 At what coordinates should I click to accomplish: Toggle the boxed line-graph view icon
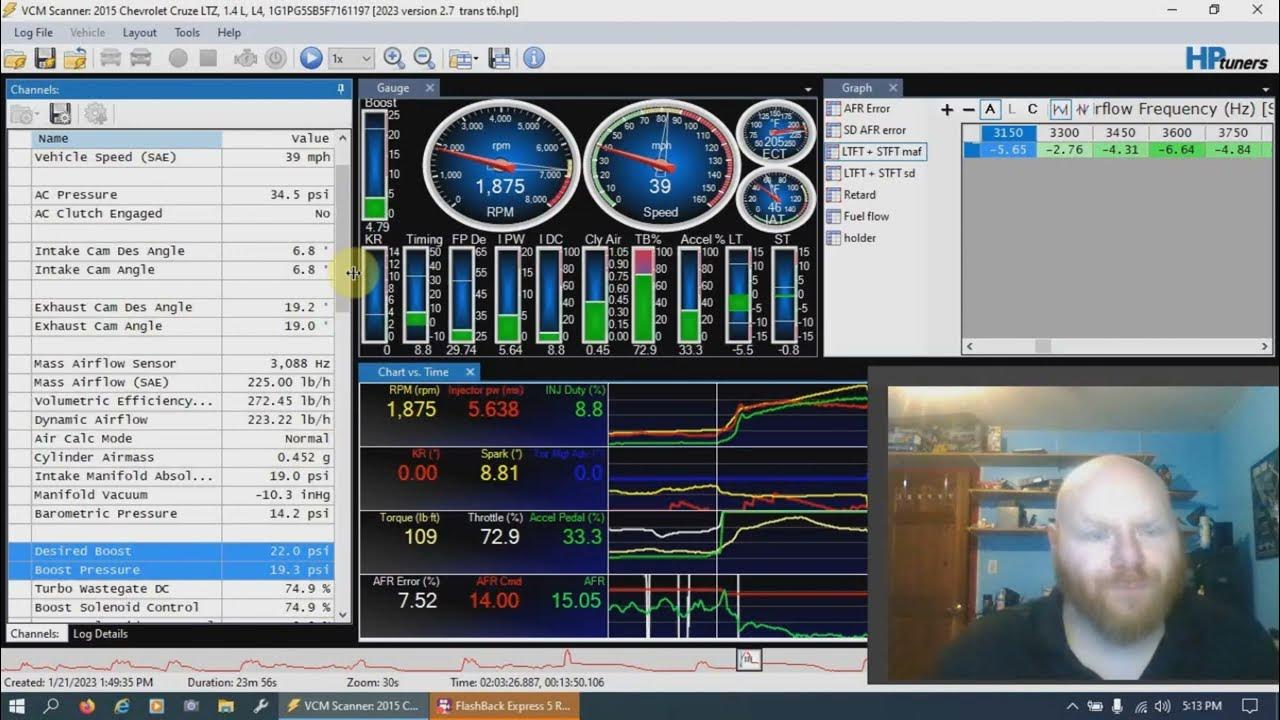coord(1060,109)
